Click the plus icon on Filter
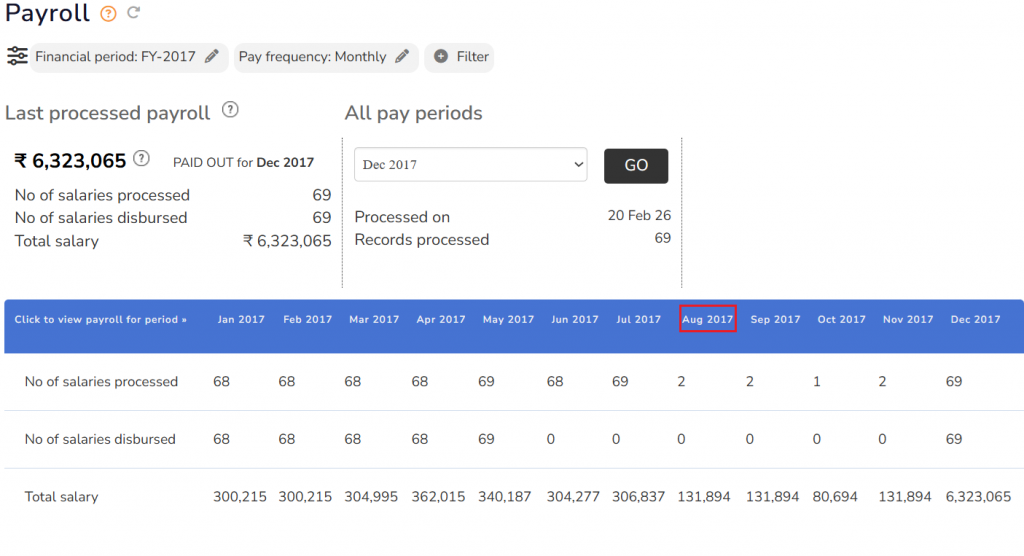Screen dimensions: 1024x556 tap(441, 57)
